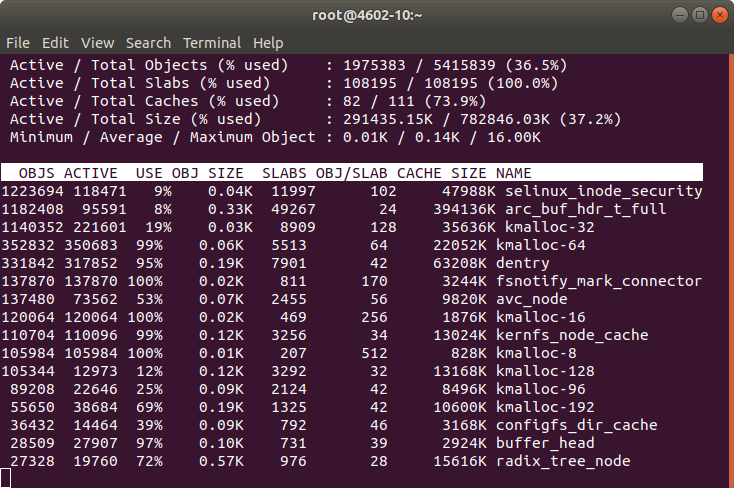
Task: Click the 0.33K object size value
Action: pos(230,209)
